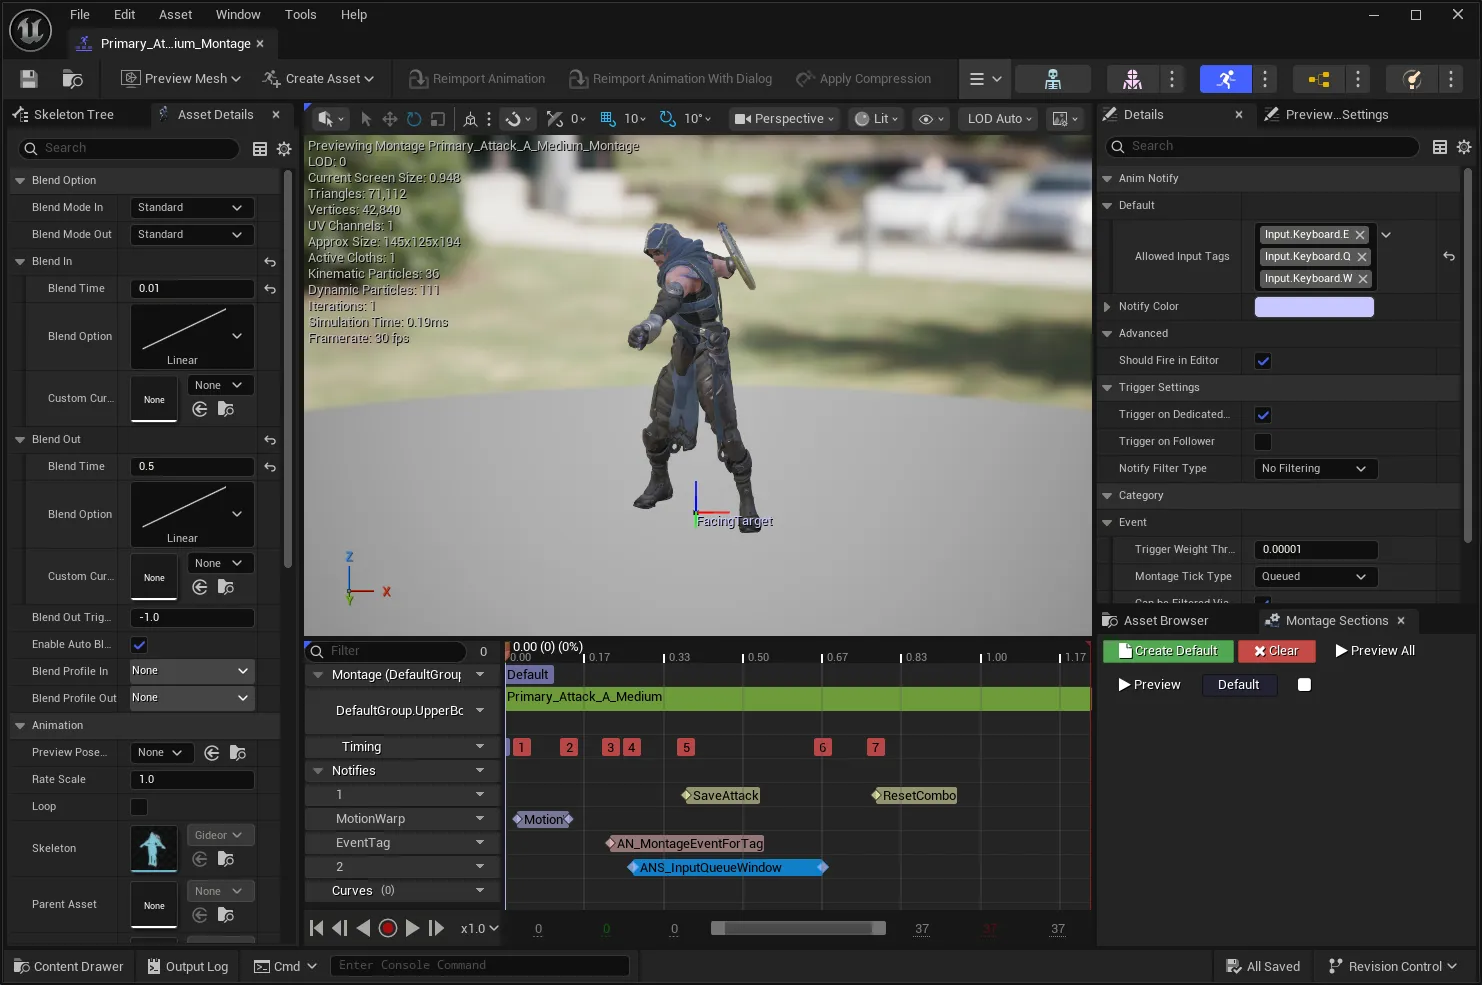The height and width of the screenshot is (985, 1482).
Task: Click the Clear button in Montage Sections
Action: (1276, 651)
